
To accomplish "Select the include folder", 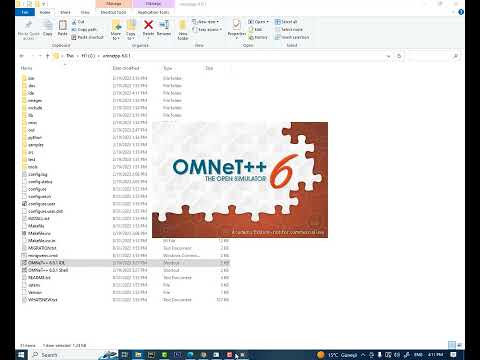I will tap(35, 108).
